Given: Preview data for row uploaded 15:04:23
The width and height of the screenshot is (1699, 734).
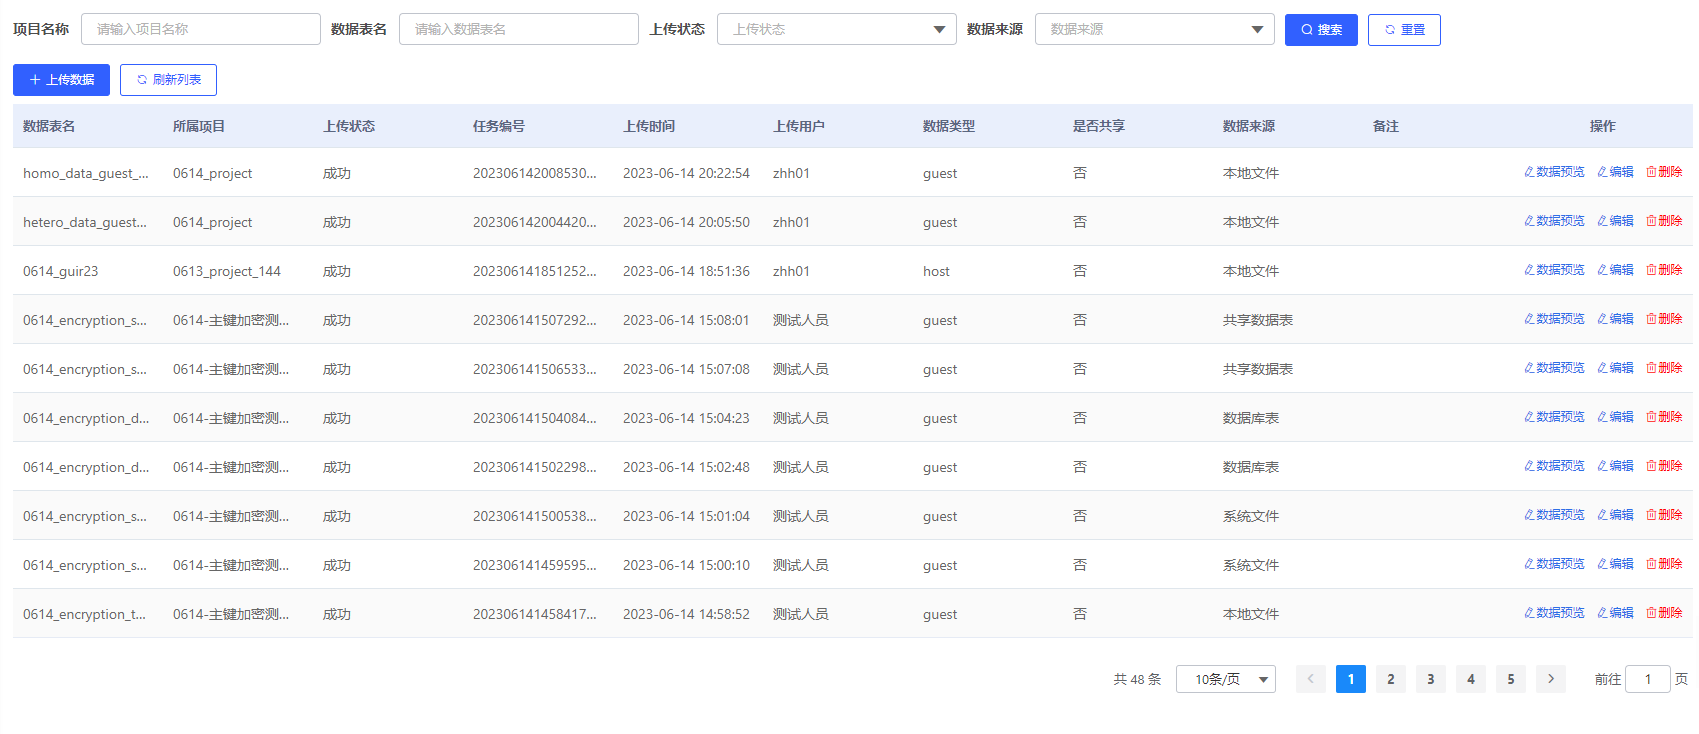Looking at the screenshot, I should pos(1554,417).
